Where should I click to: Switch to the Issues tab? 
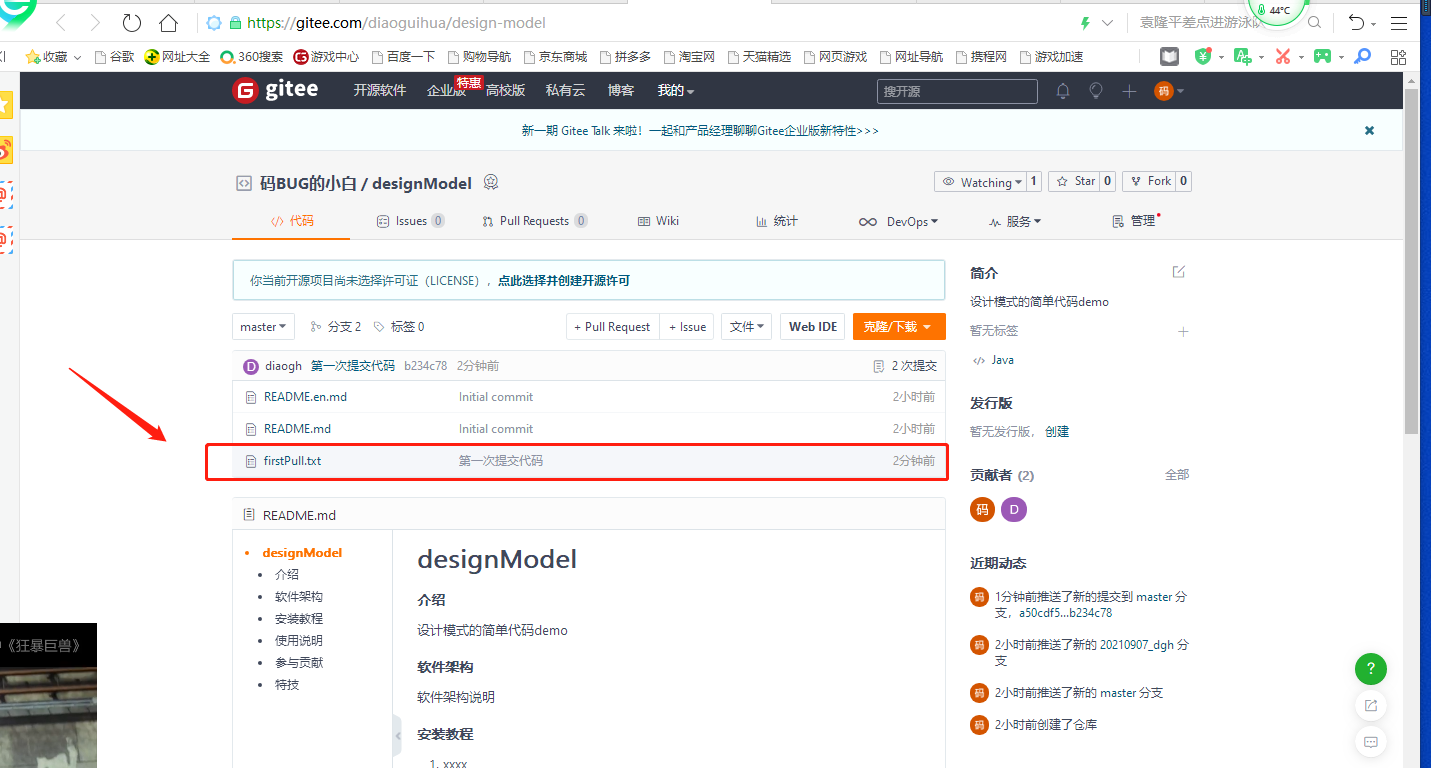pyautogui.click(x=410, y=220)
